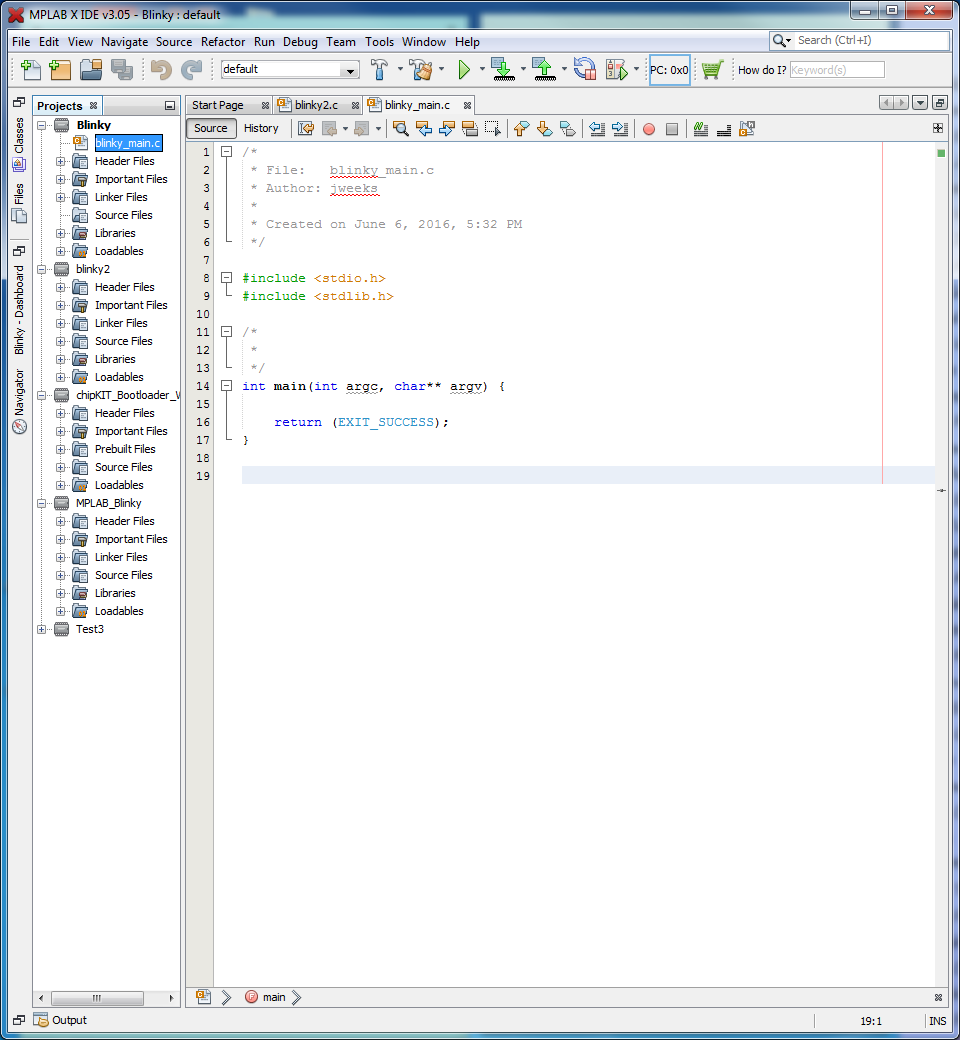Click Uncomment icon in editor toolbar
Screen dimensions: 960x1040
(724, 129)
